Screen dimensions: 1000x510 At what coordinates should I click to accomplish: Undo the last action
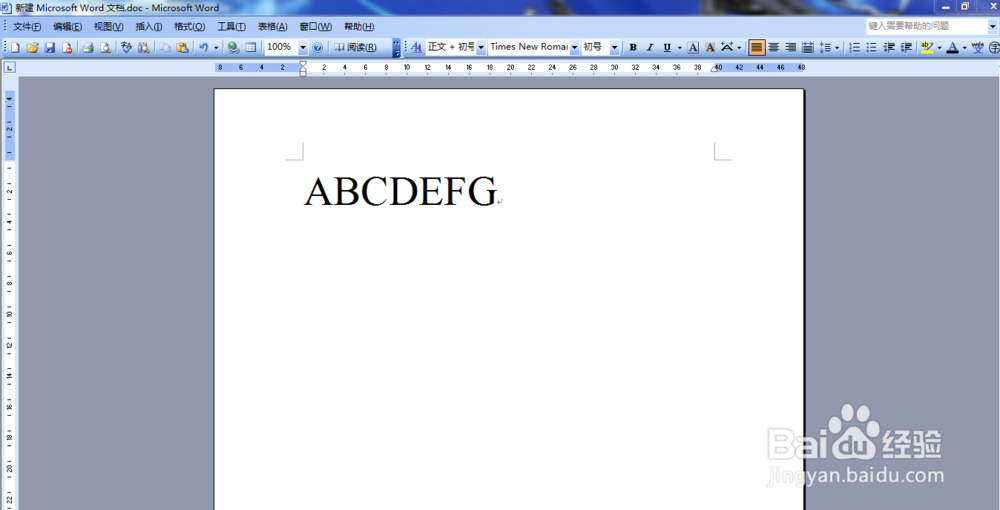click(203, 47)
